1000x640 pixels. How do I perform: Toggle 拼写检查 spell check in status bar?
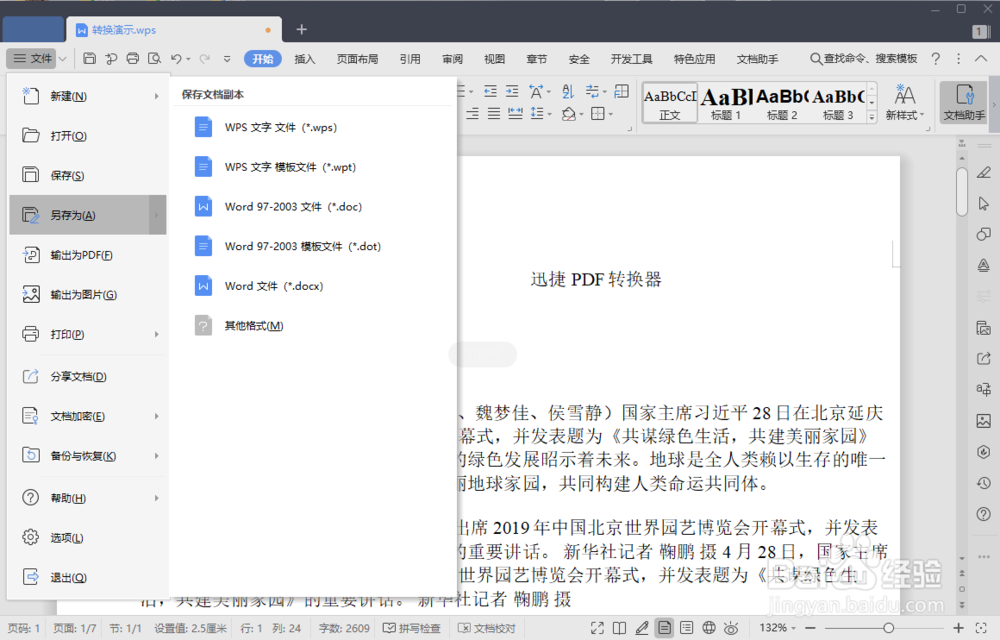tap(411, 629)
